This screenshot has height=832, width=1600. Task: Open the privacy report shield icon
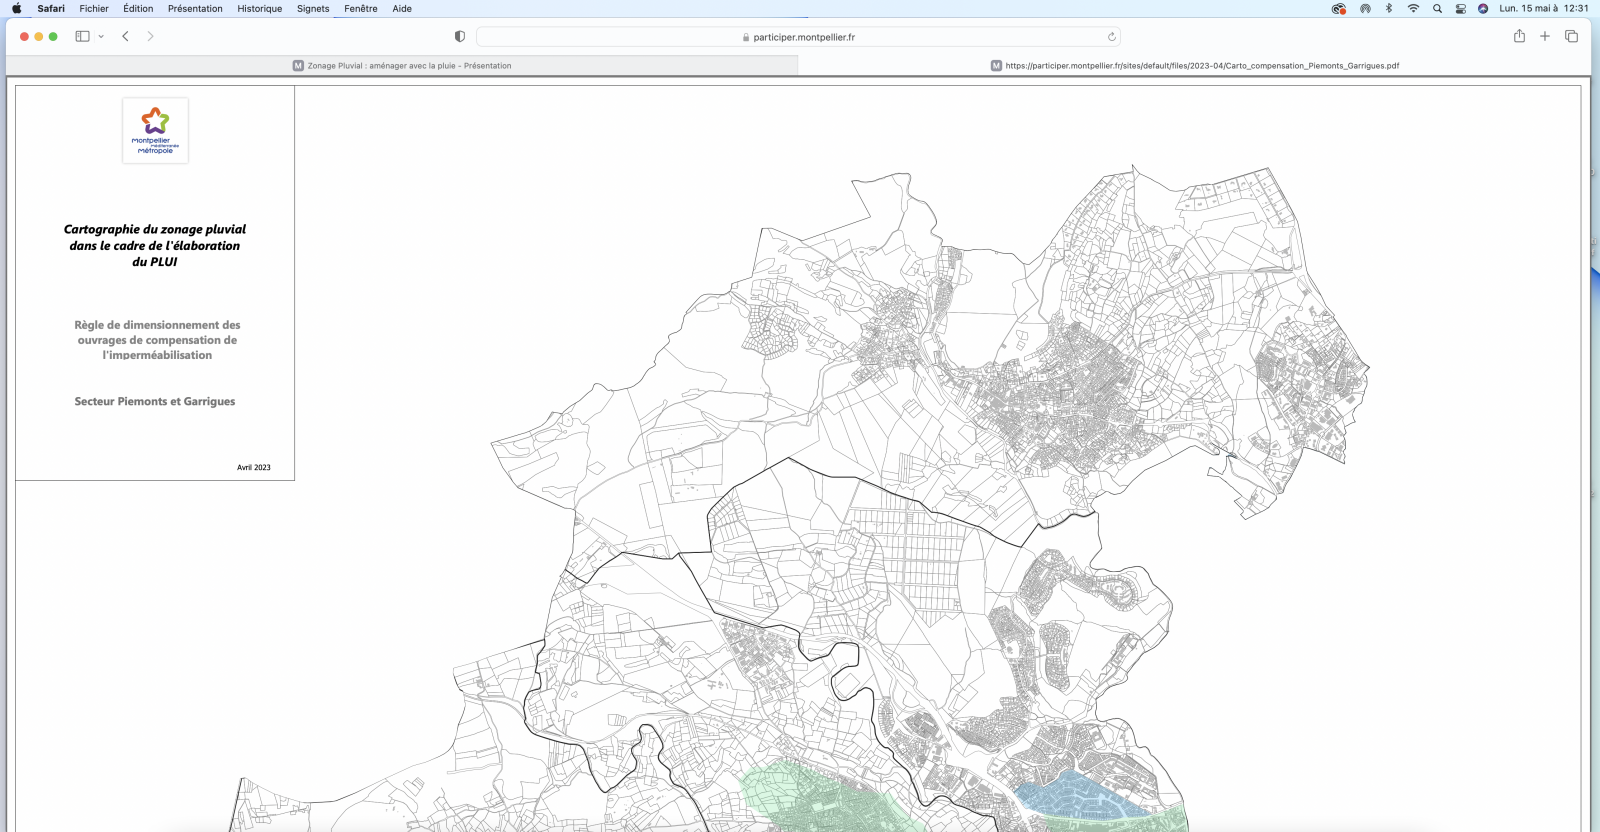[460, 37]
